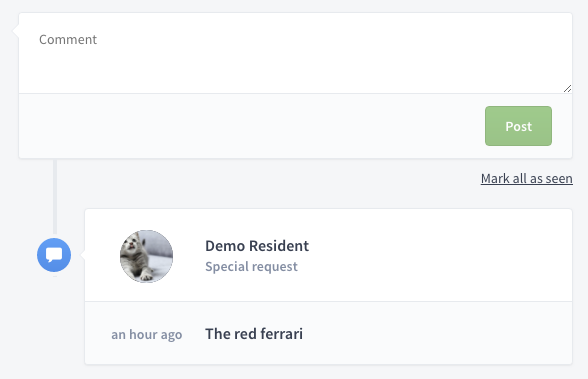
Task: Click the empty space right of Demo Resident
Action: coord(439,255)
